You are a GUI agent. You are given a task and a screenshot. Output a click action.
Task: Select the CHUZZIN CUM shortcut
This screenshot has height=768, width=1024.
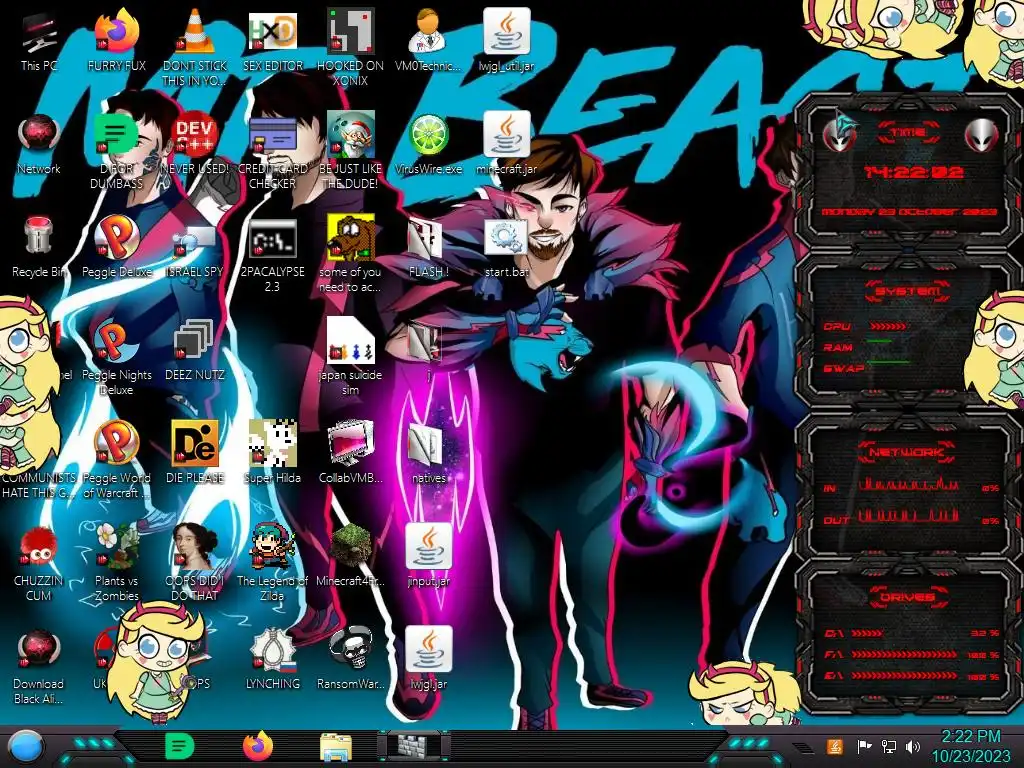click(39, 563)
